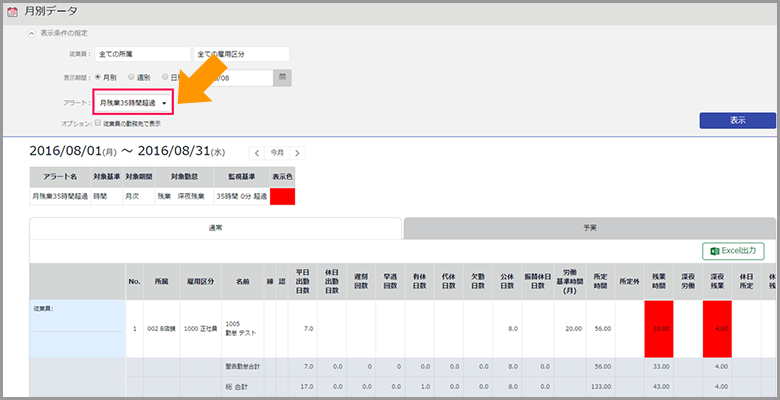Image resolution: width=780 pixels, height=400 pixels.
Task: Collapse the 表示条件の指定 section
Action: (x=32, y=33)
